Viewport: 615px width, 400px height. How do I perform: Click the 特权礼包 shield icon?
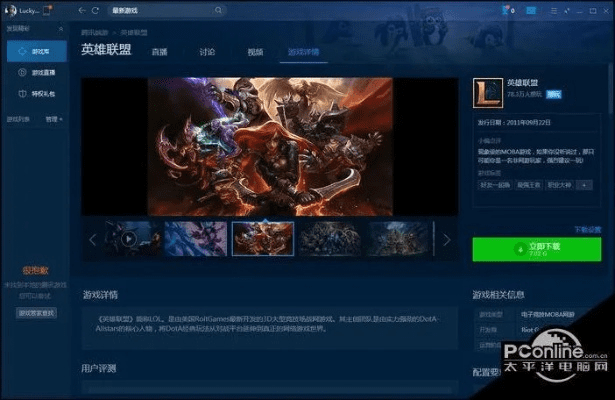(22, 94)
